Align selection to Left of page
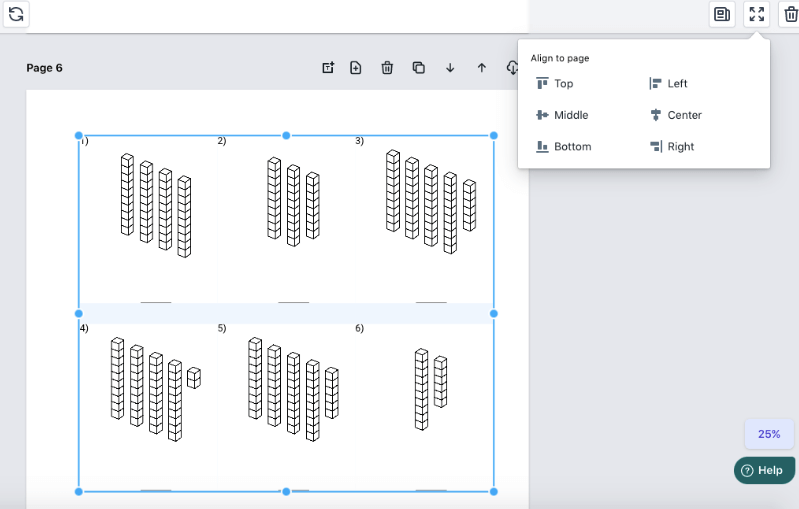Image resolution: width=799 pixels, height=509 pixels. (668, 84)
